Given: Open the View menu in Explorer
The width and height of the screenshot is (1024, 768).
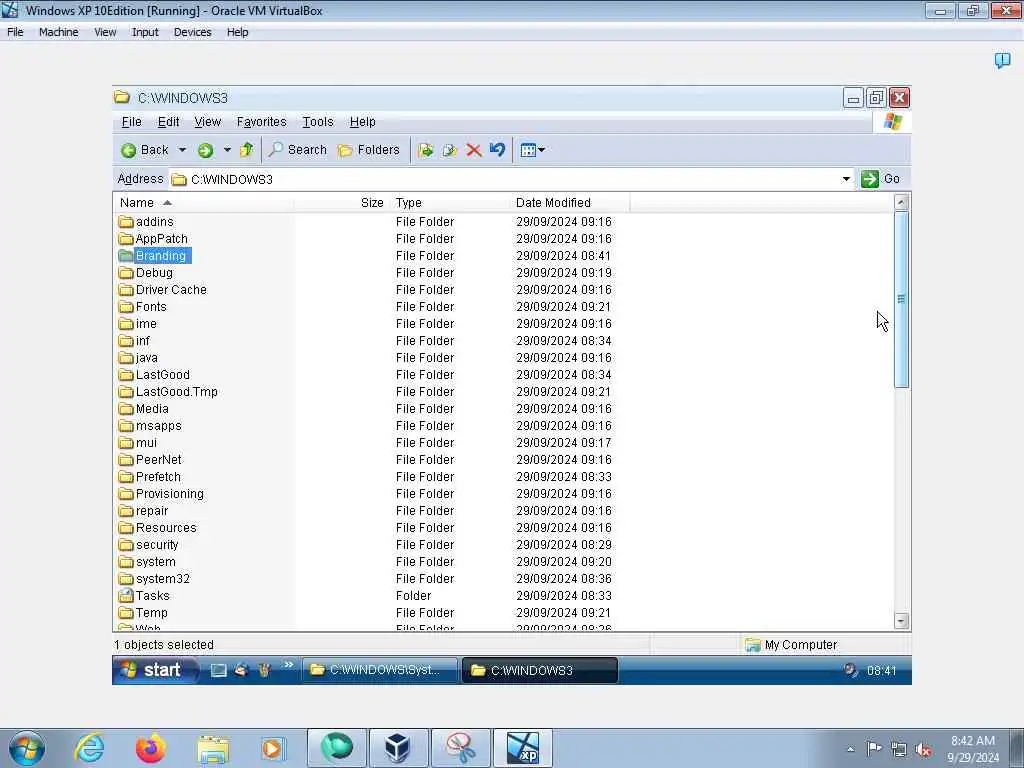Looking at the screenshot, I should (208, 122).
